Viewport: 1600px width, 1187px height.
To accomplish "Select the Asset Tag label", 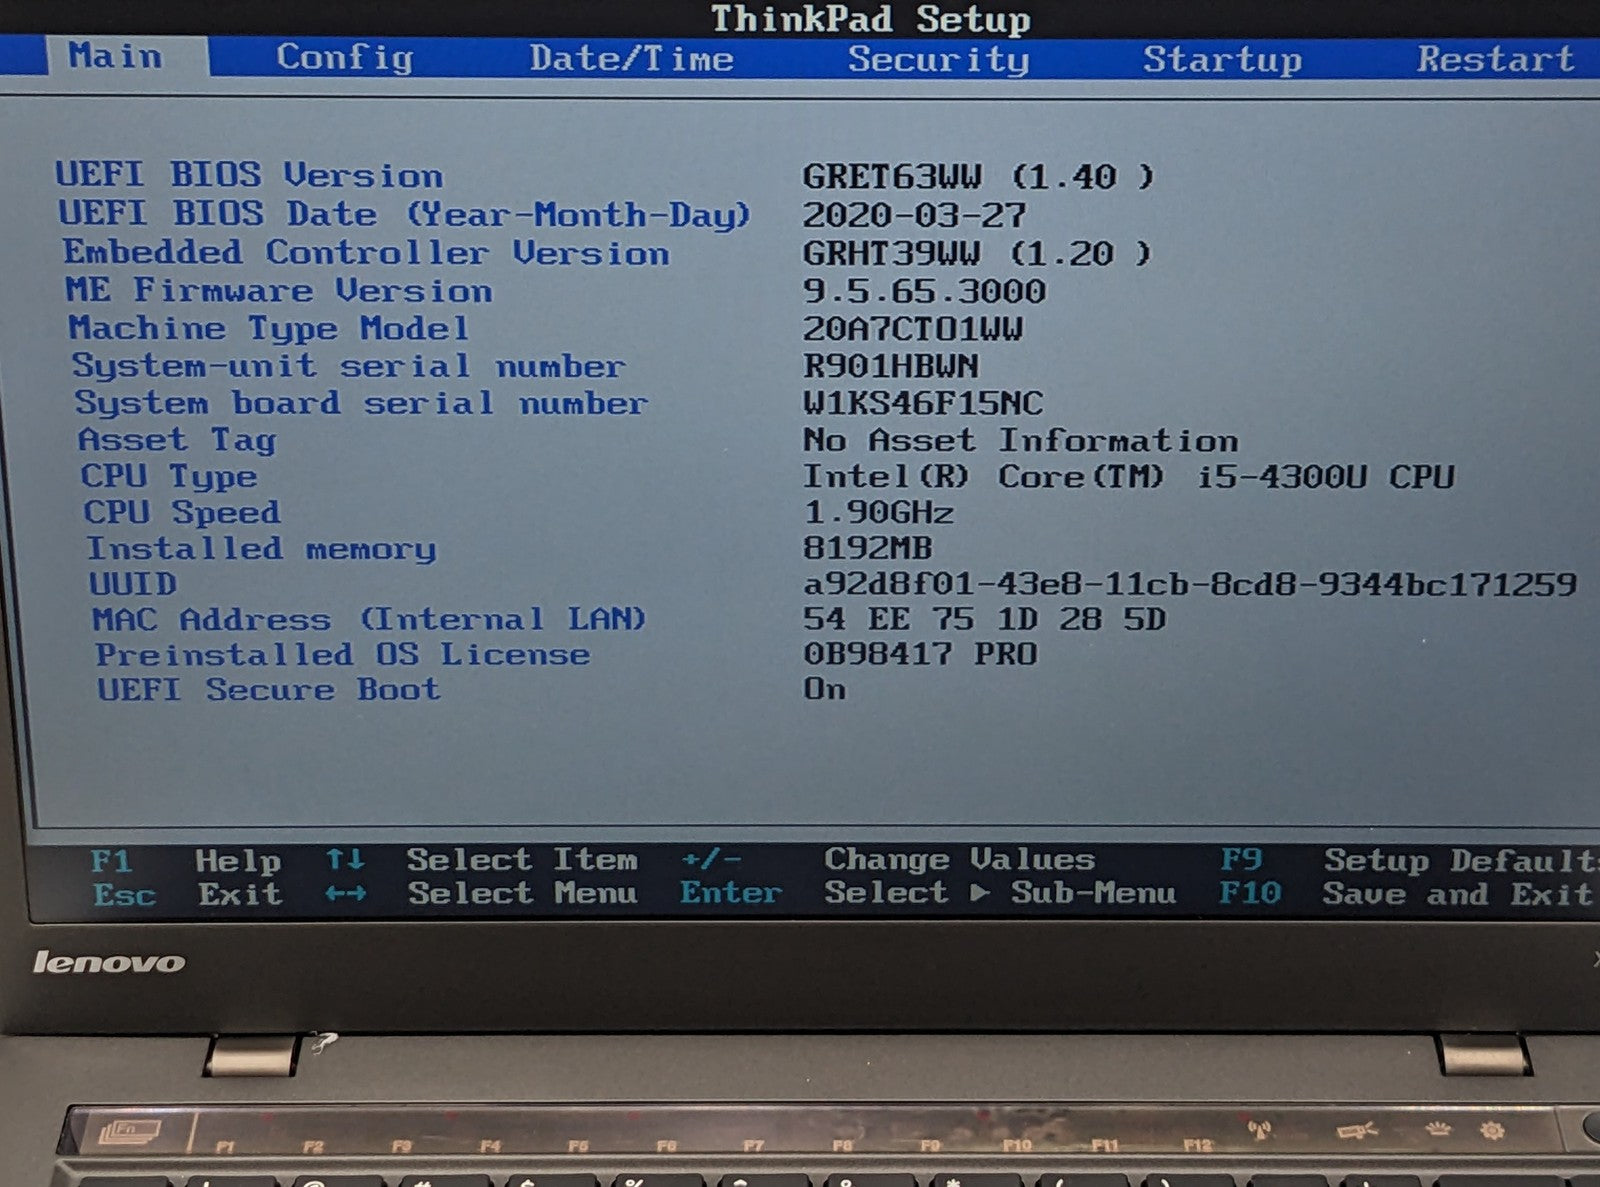I will 177,440.
